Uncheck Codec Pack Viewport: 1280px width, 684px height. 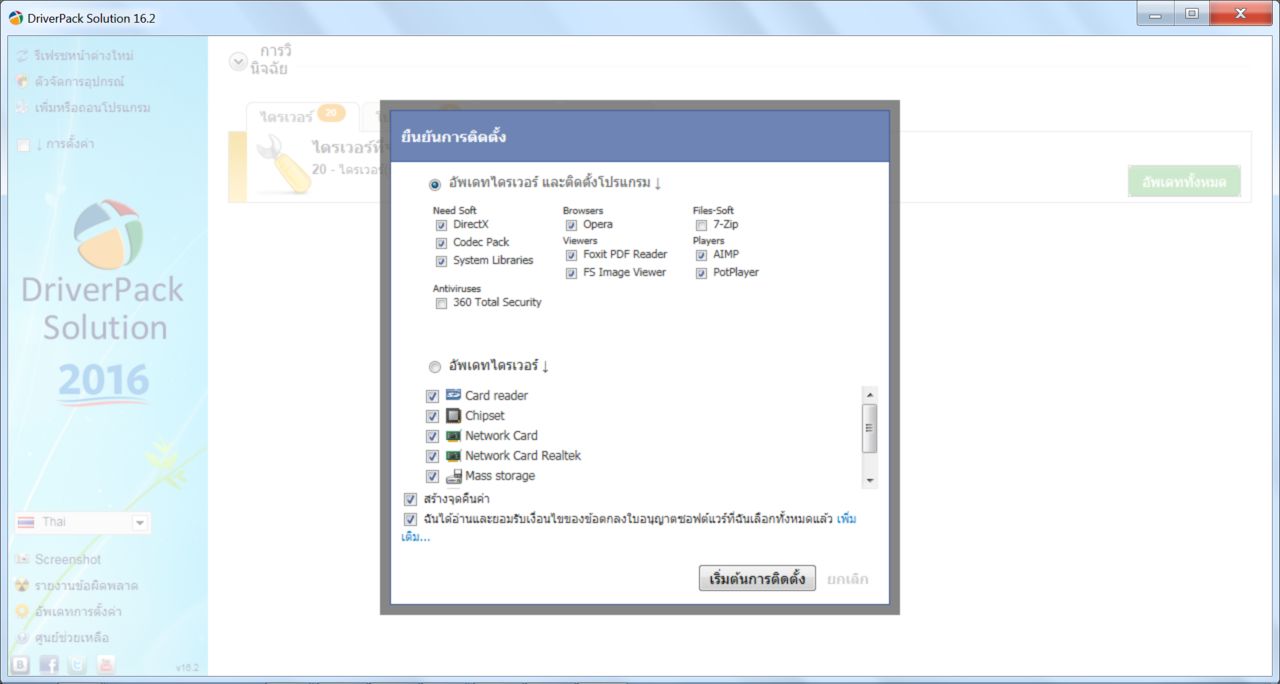pyautogui.click(x=441, y=243)
